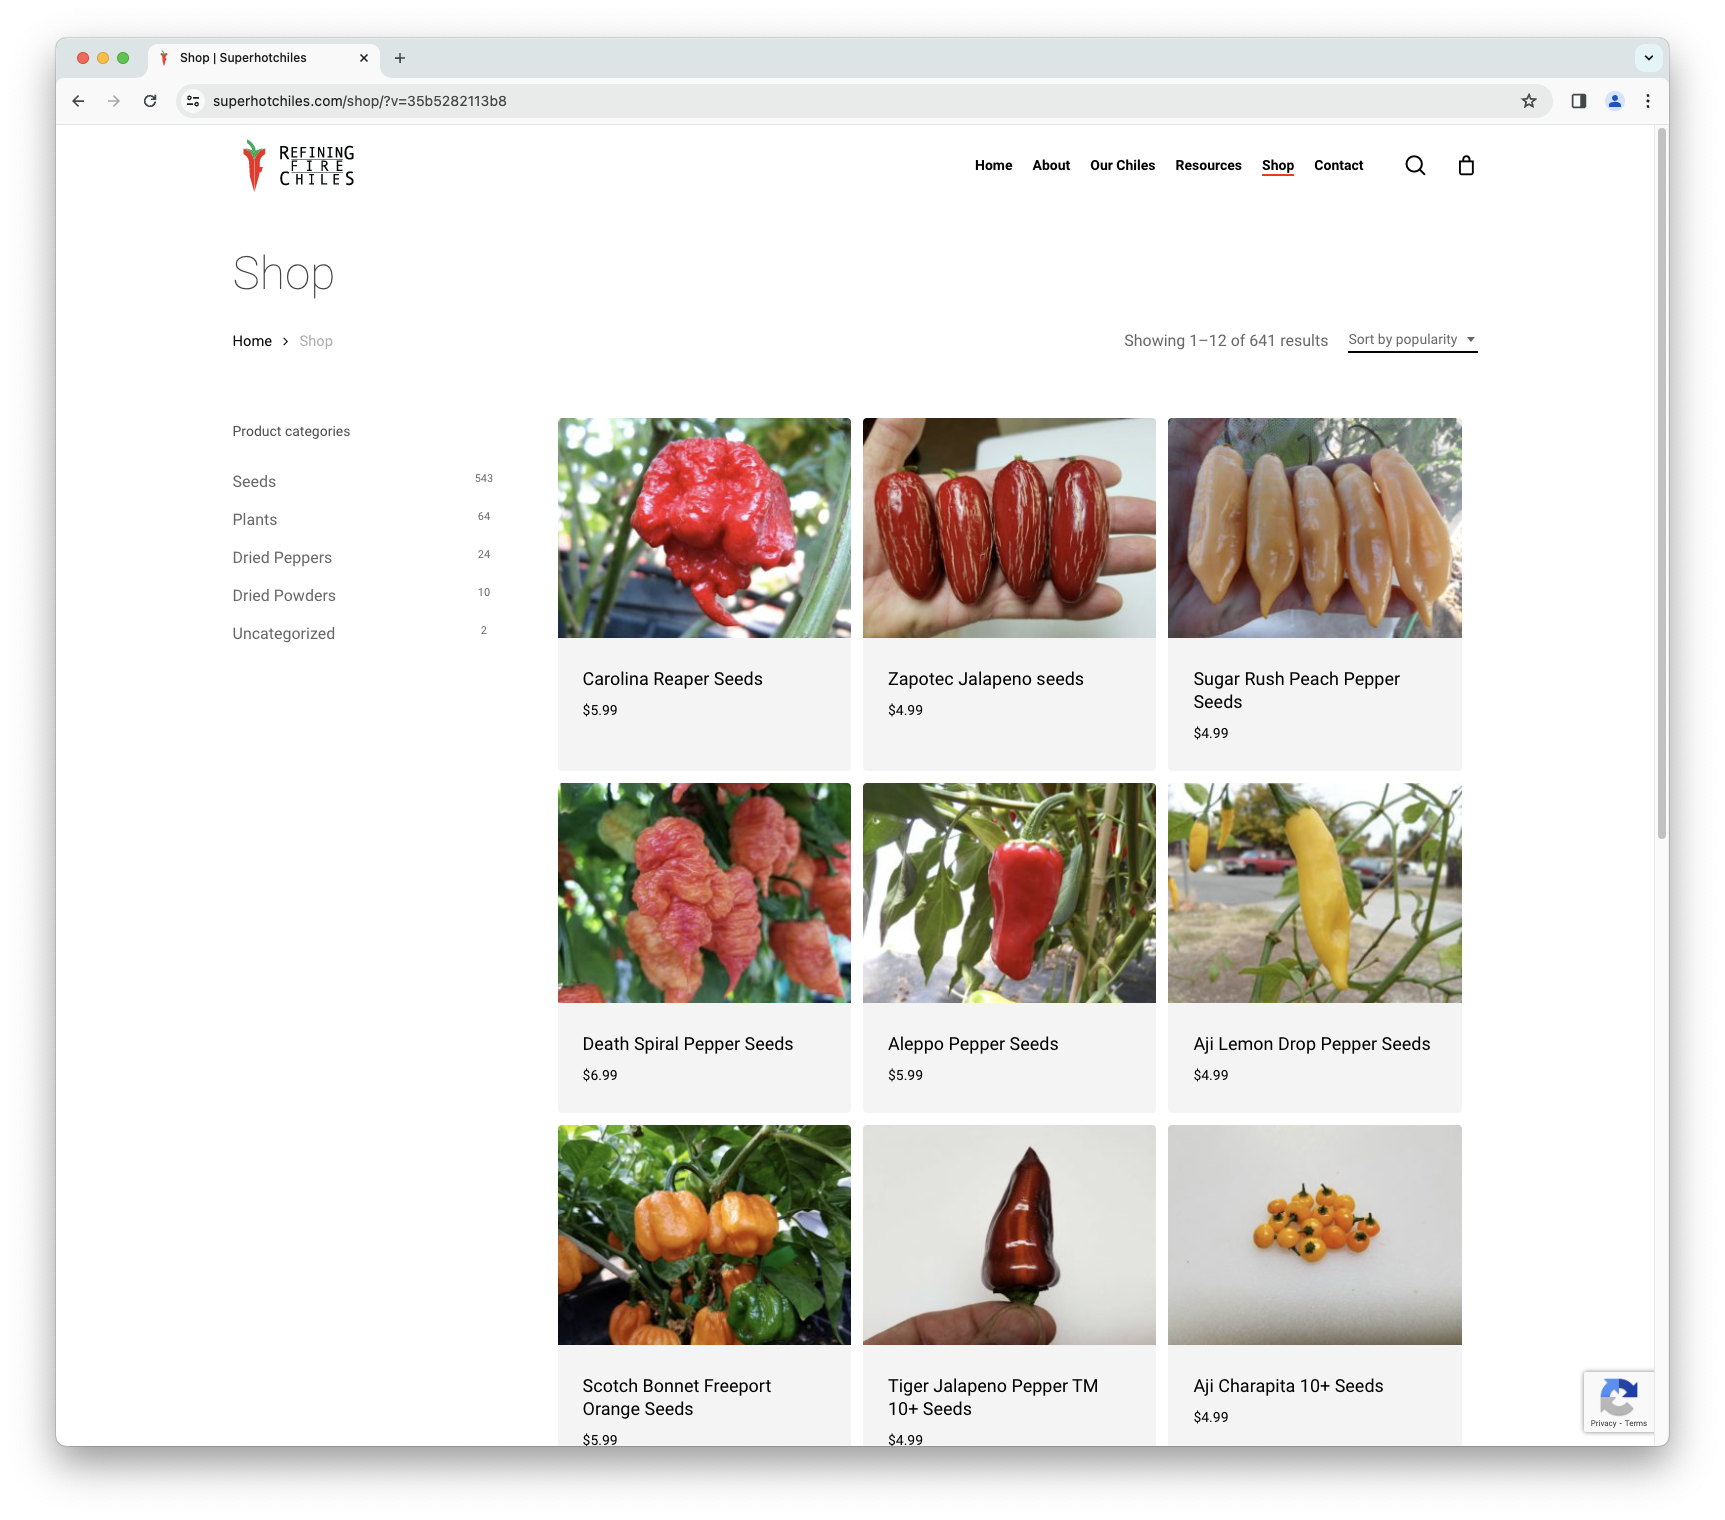Image resolution: width=1725 pixels, height=1520 pixels.
Task: Bookmark this page with star icon
Action: point(1529,101)
